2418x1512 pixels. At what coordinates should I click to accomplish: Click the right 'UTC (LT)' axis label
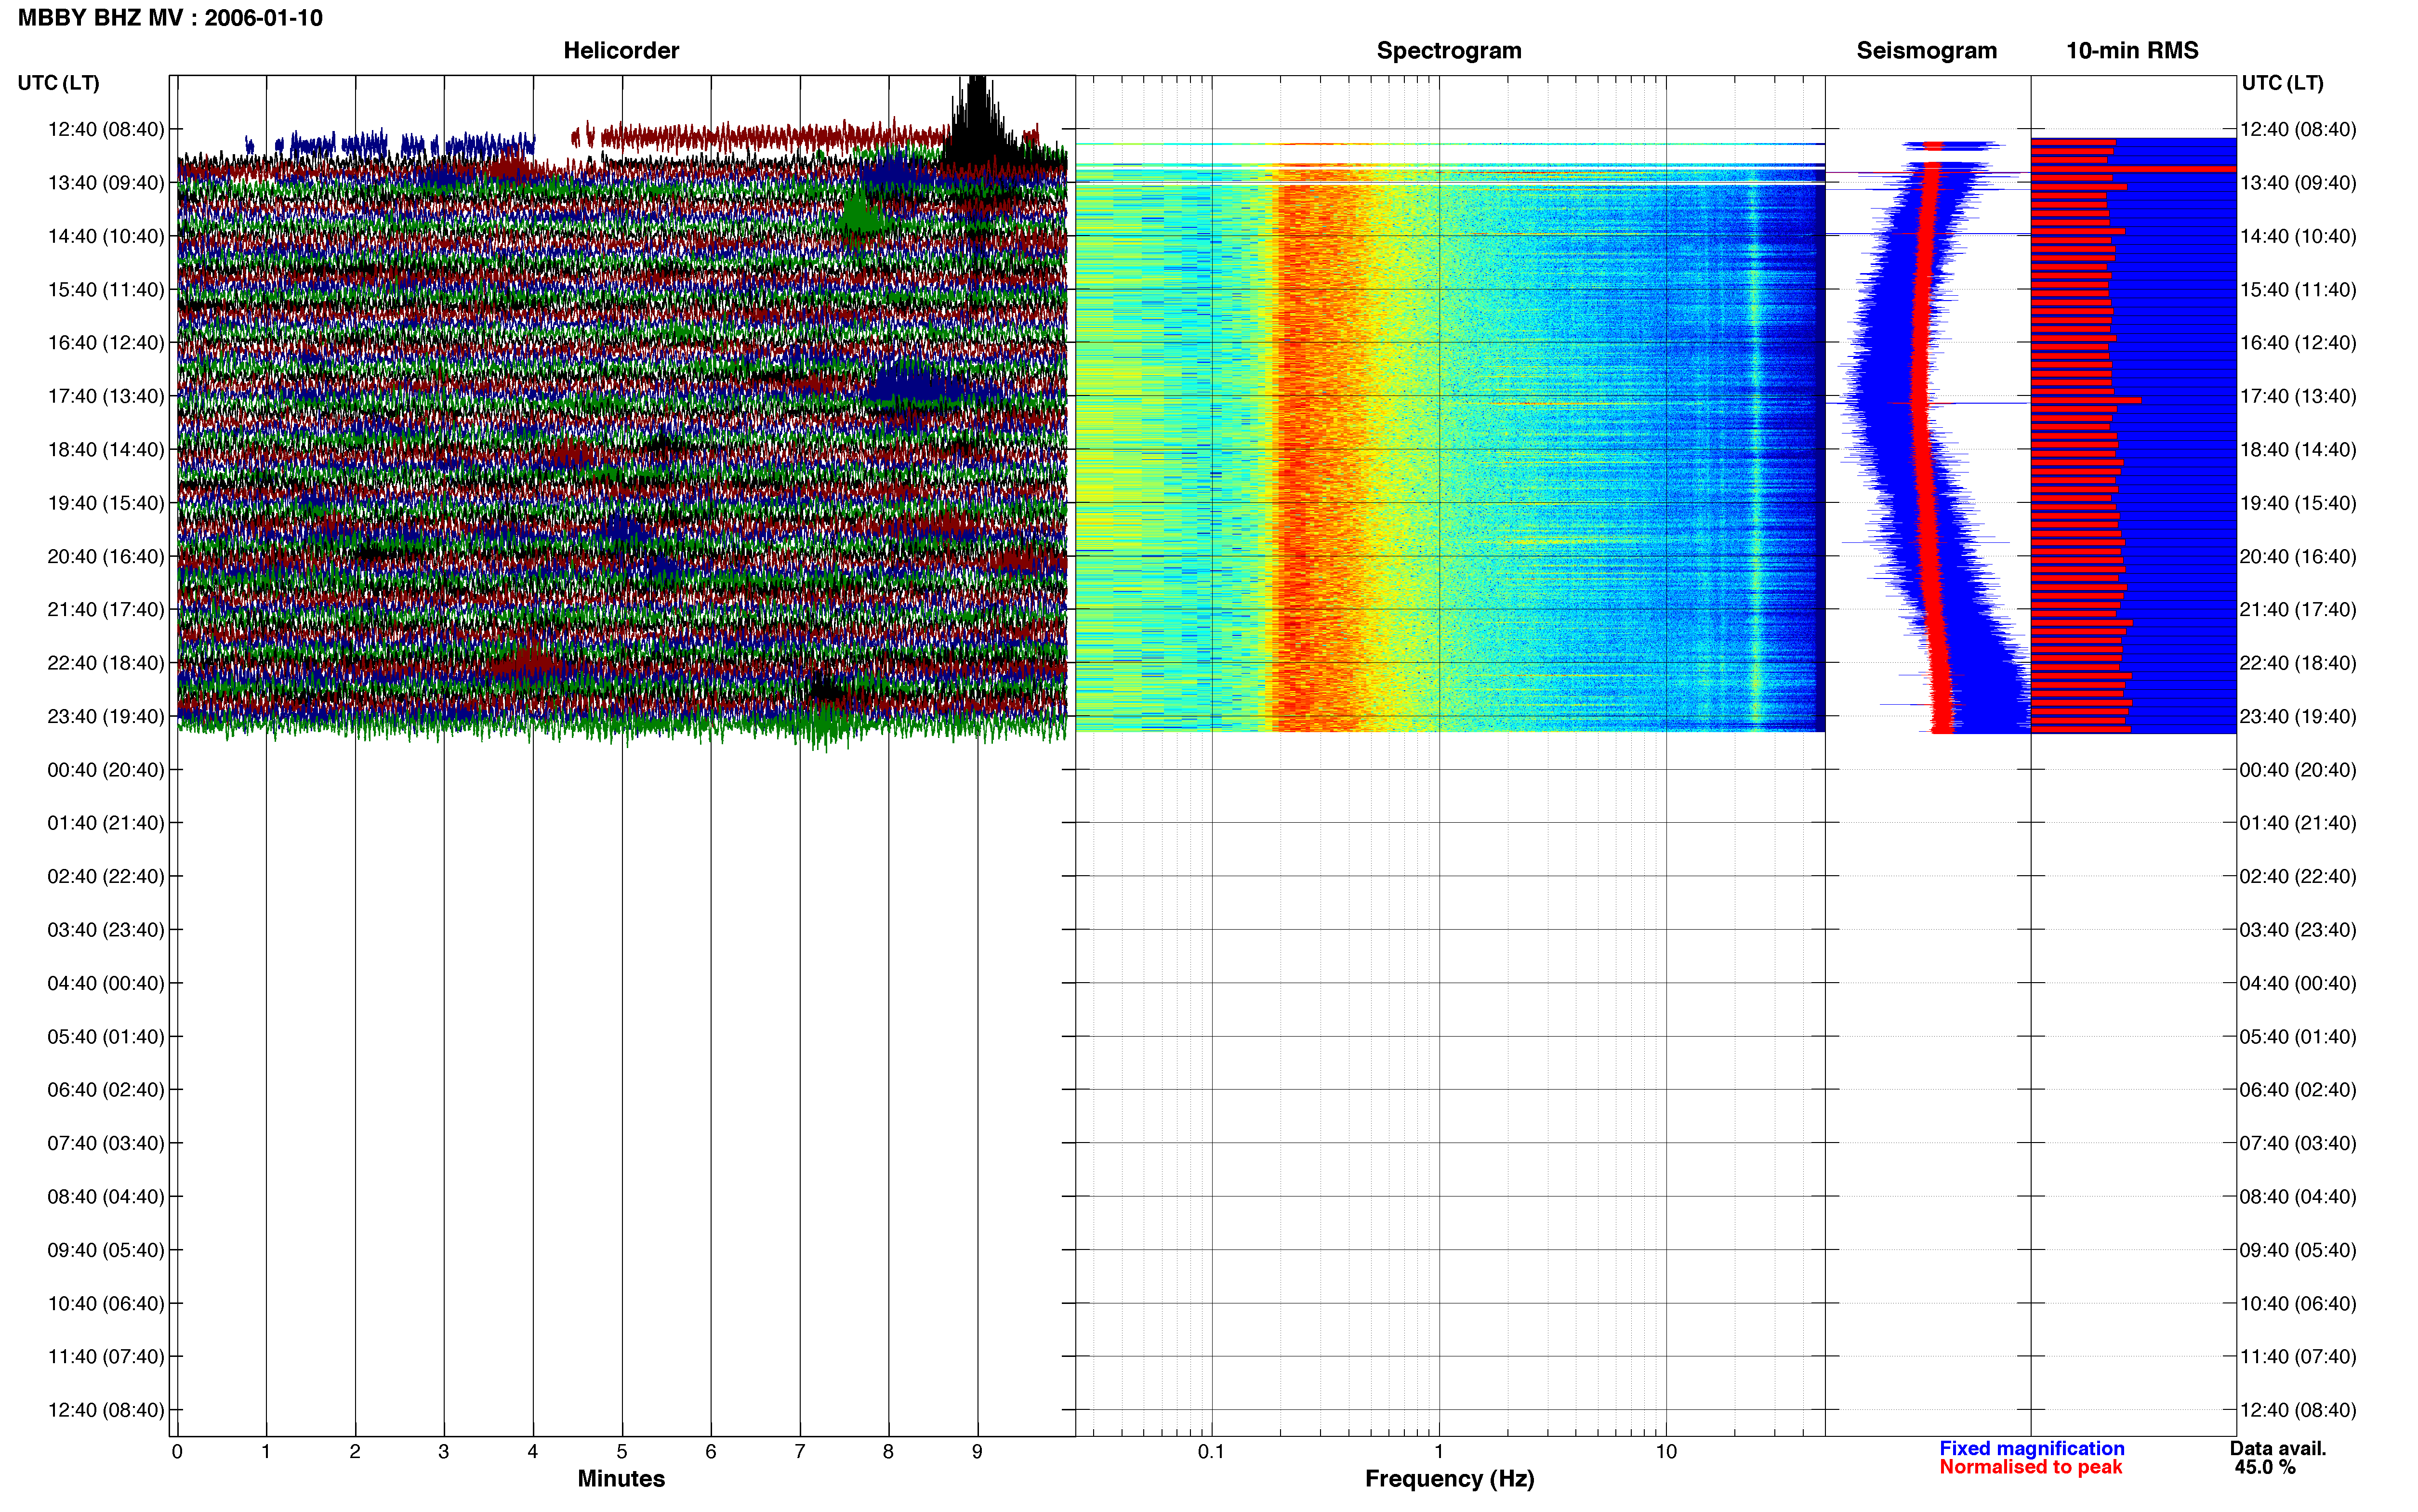(2282, 83)
